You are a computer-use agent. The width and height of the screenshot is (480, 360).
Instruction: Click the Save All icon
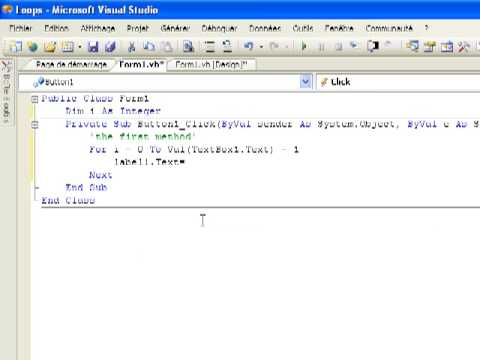(110, 47)
